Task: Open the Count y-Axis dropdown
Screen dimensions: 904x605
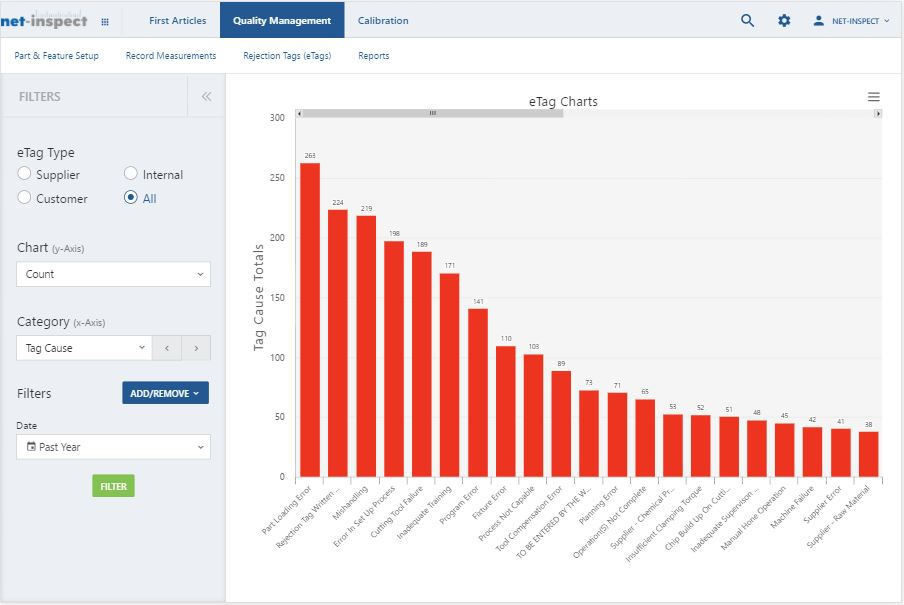Action: tap(113, 273)
